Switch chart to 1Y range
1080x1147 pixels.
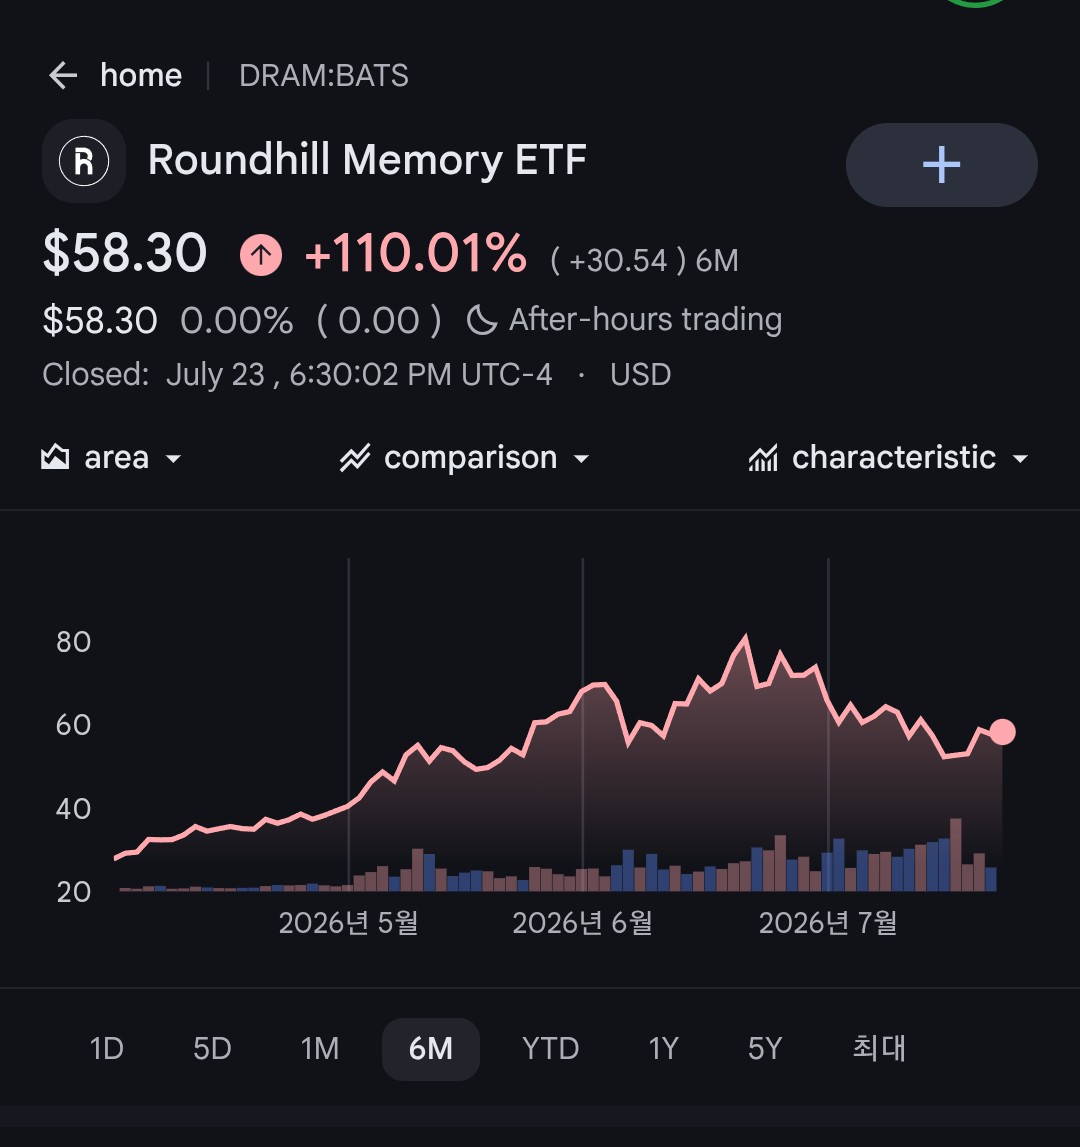click(x=664, y=1048)
